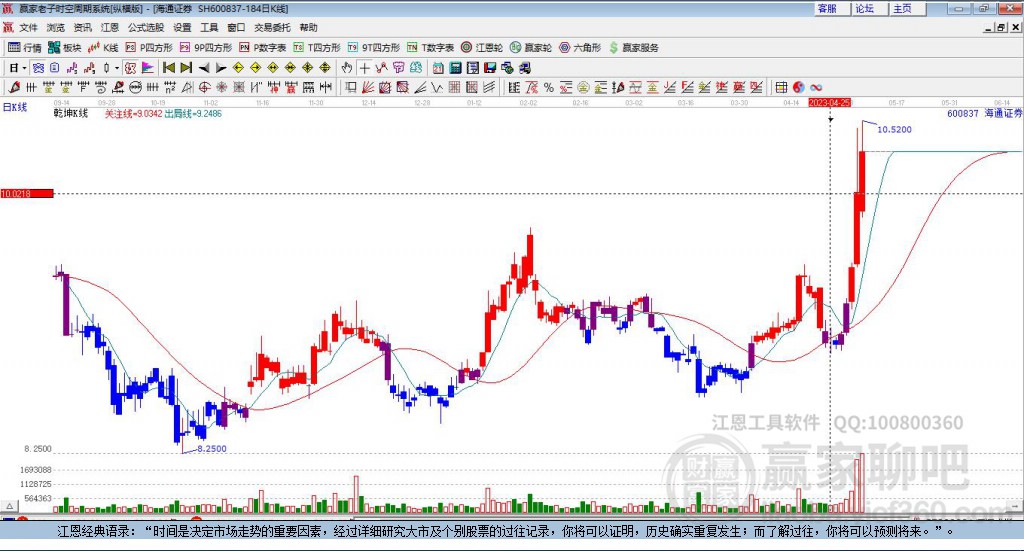Open the 浏览 menu
1024x551 pixels.
[x=56, y=27]
